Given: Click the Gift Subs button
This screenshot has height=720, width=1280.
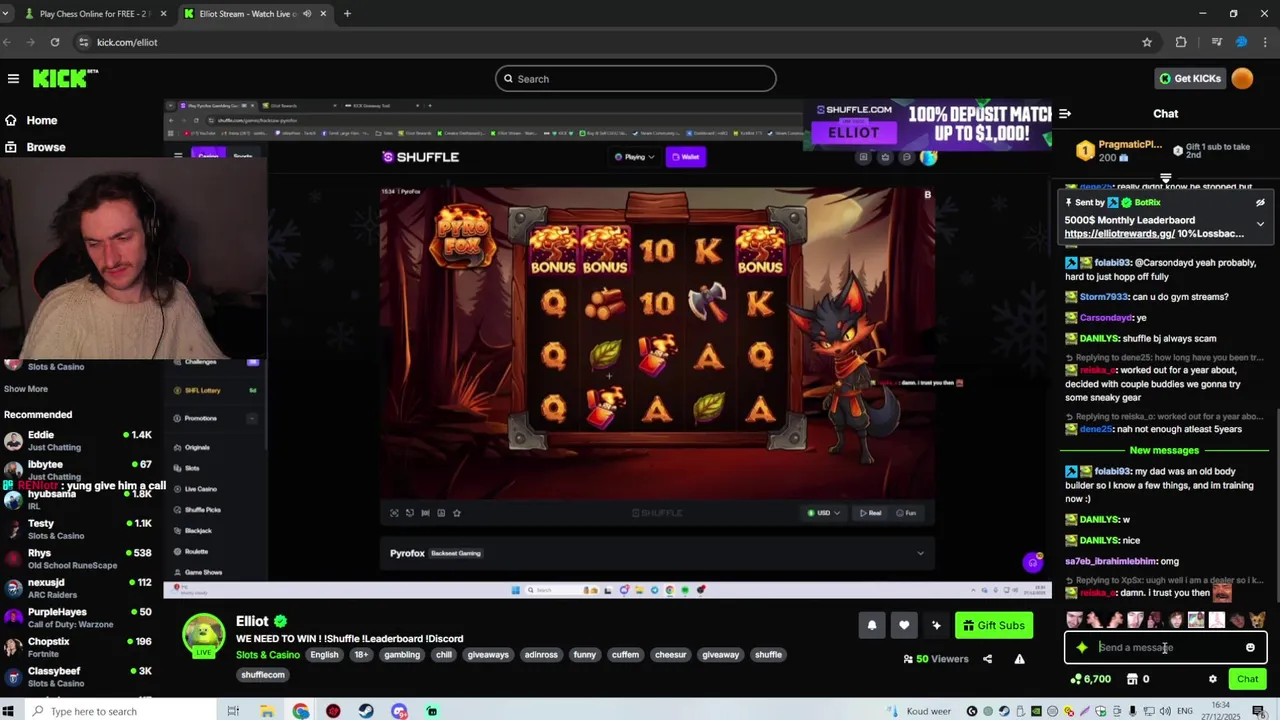Looking at the screenshot, I should coord(993,625).
